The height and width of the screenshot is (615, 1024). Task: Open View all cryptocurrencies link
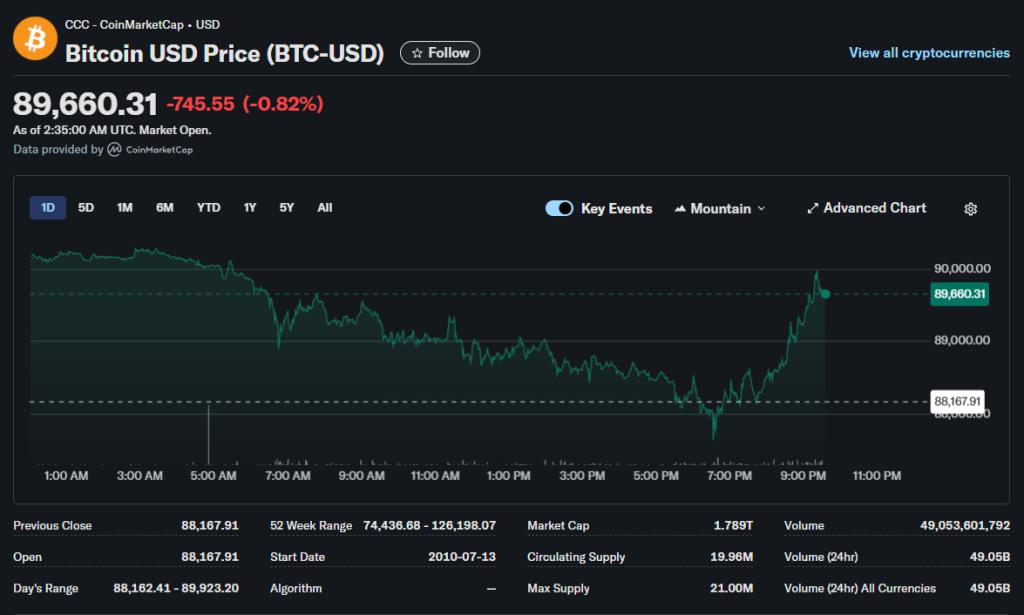(x=929, y=53)
